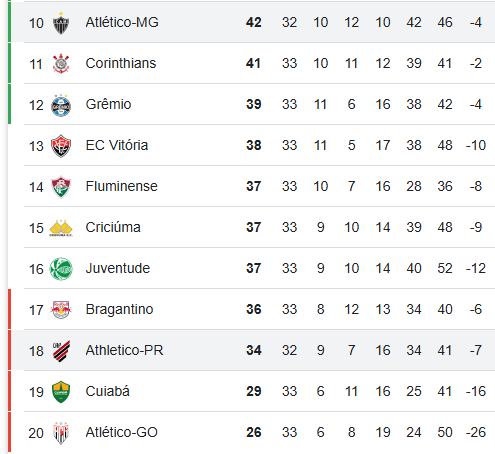Click the Bragantino Red Bull logo

click(61, 310)
